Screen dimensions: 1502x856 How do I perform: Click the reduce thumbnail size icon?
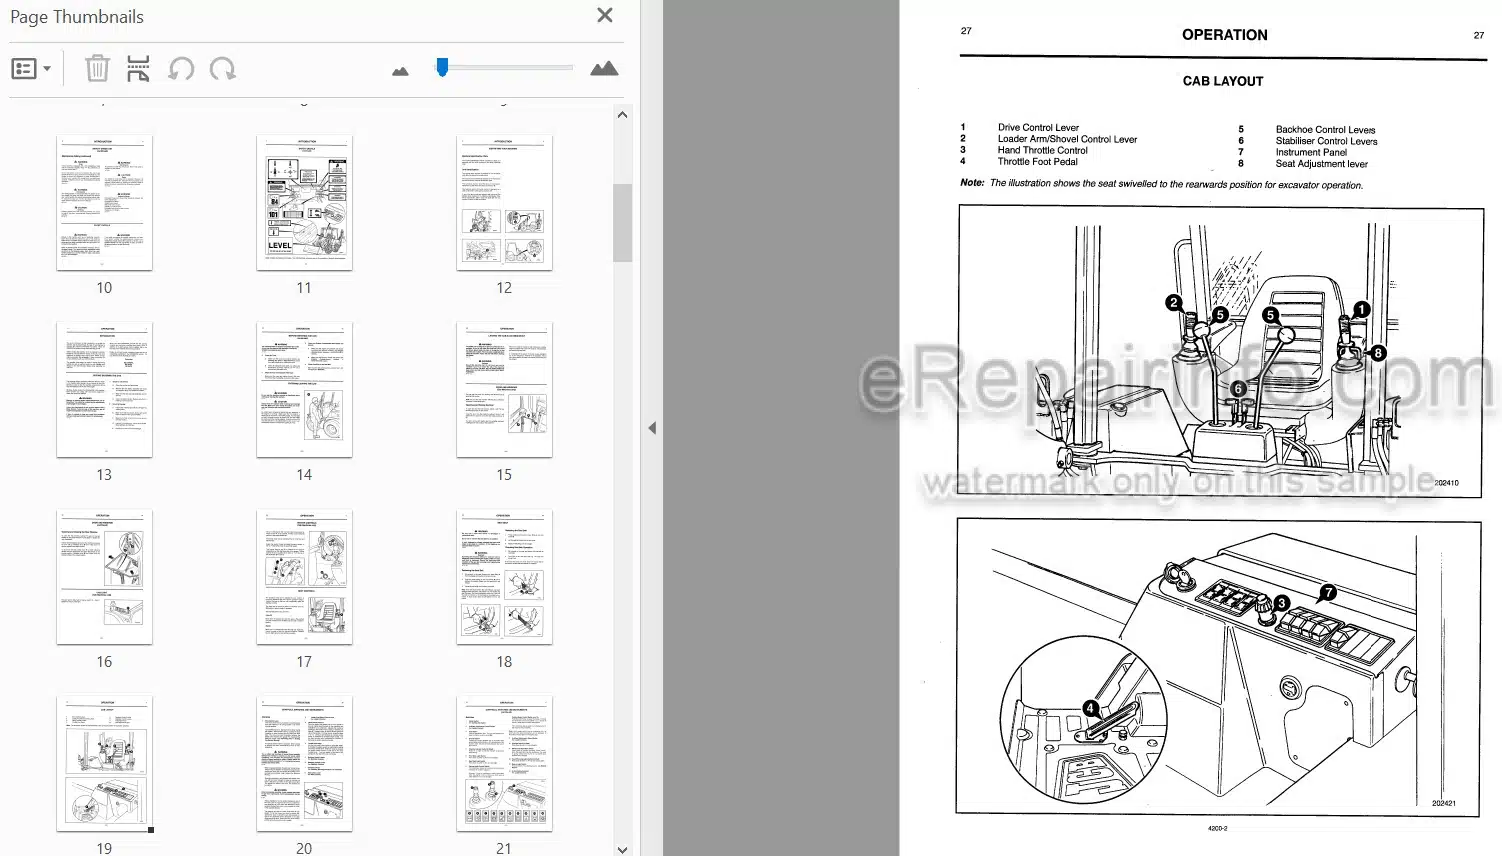(400, 71)
